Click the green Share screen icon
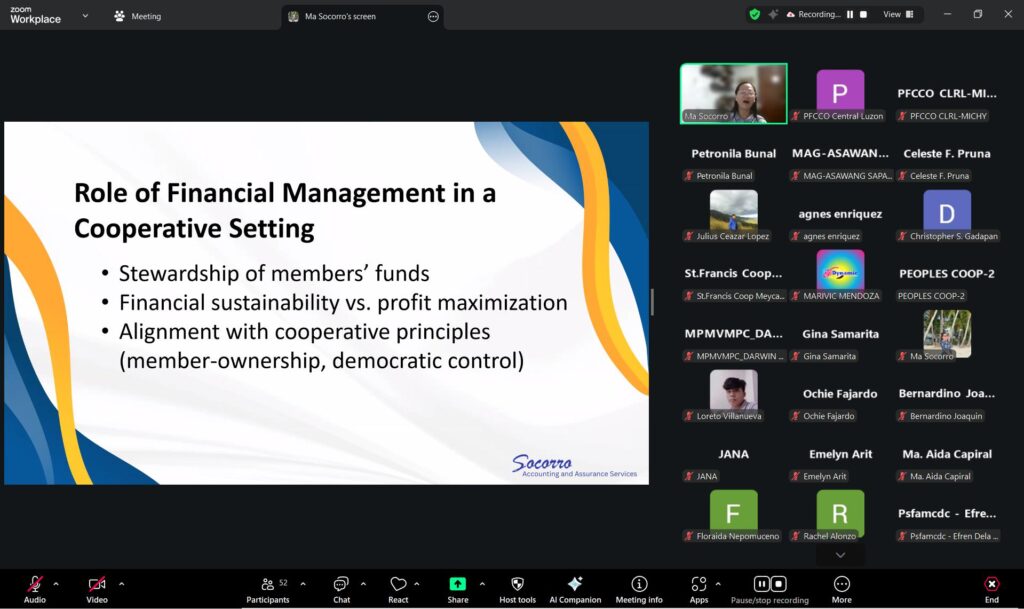The image size is (1024, 609). 457,584
